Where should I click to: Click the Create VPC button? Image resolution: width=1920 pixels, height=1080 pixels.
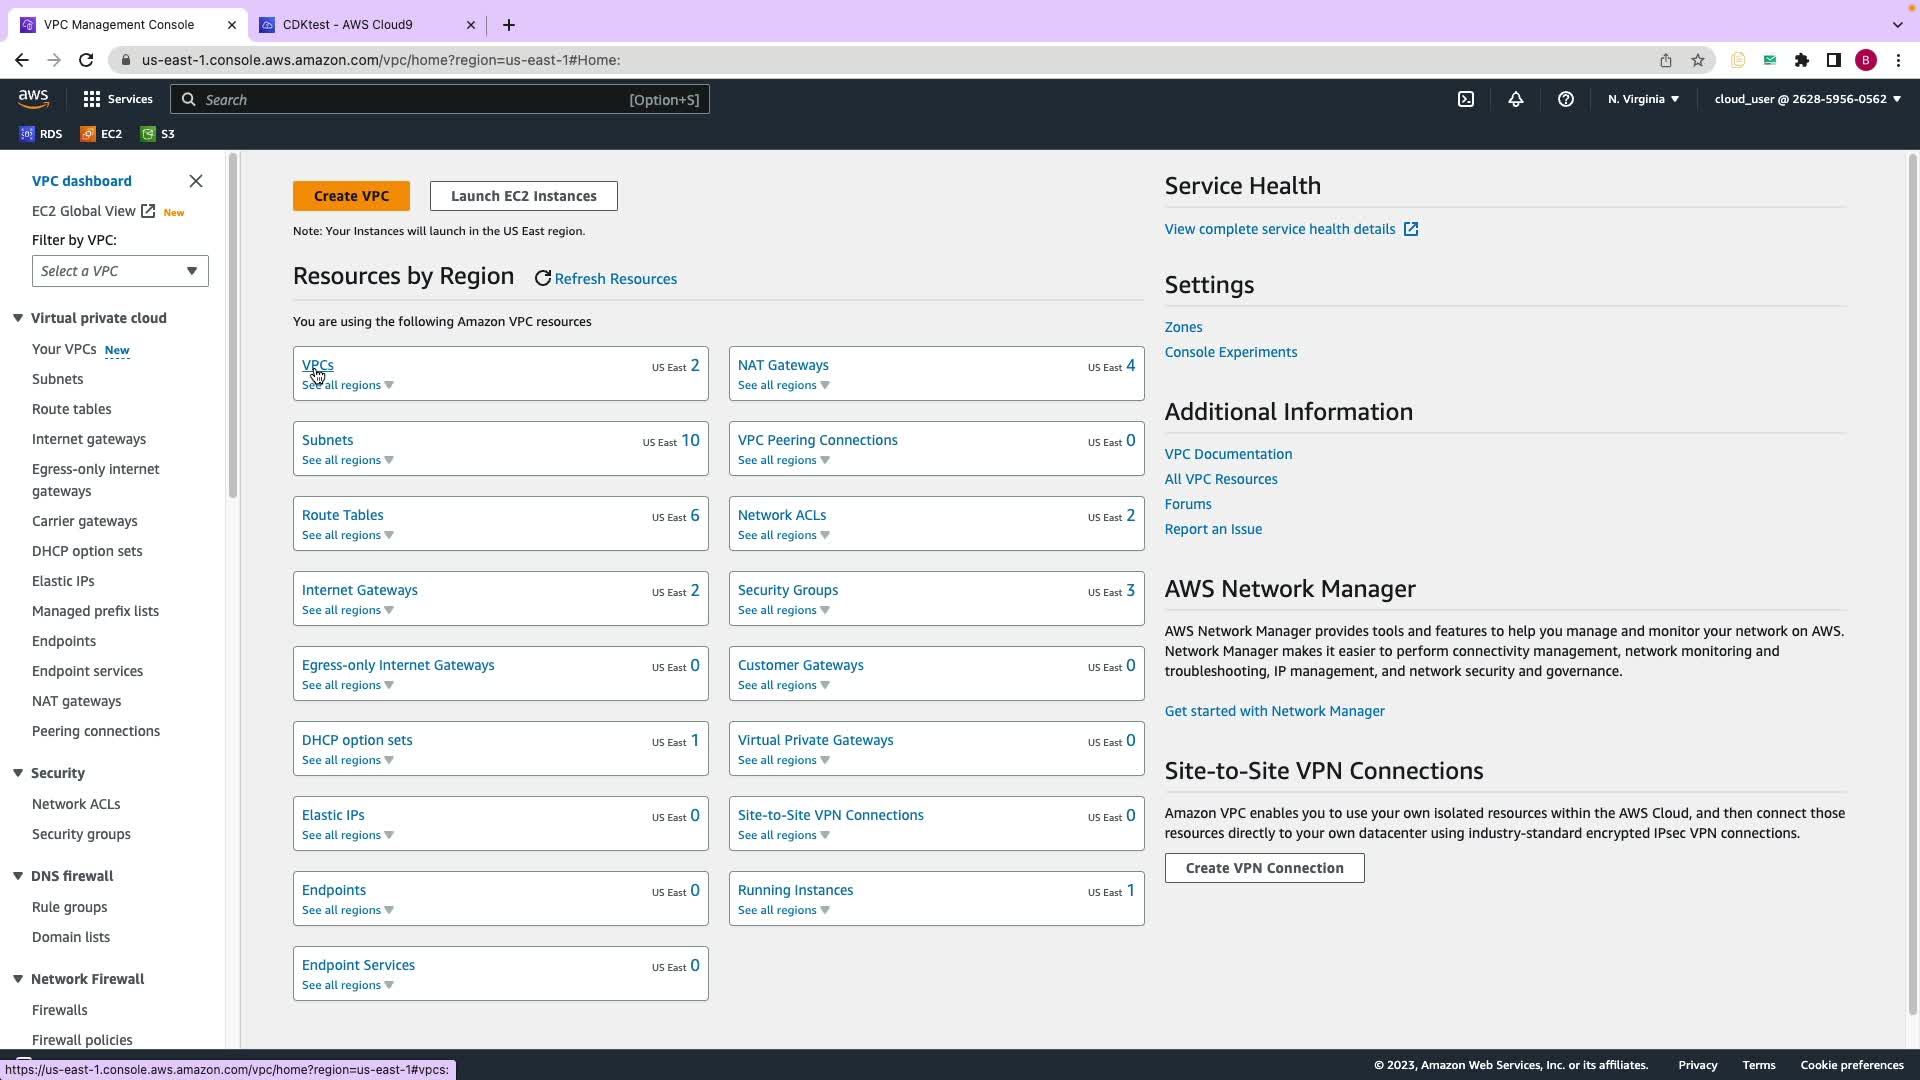click(x=351, y=196)
